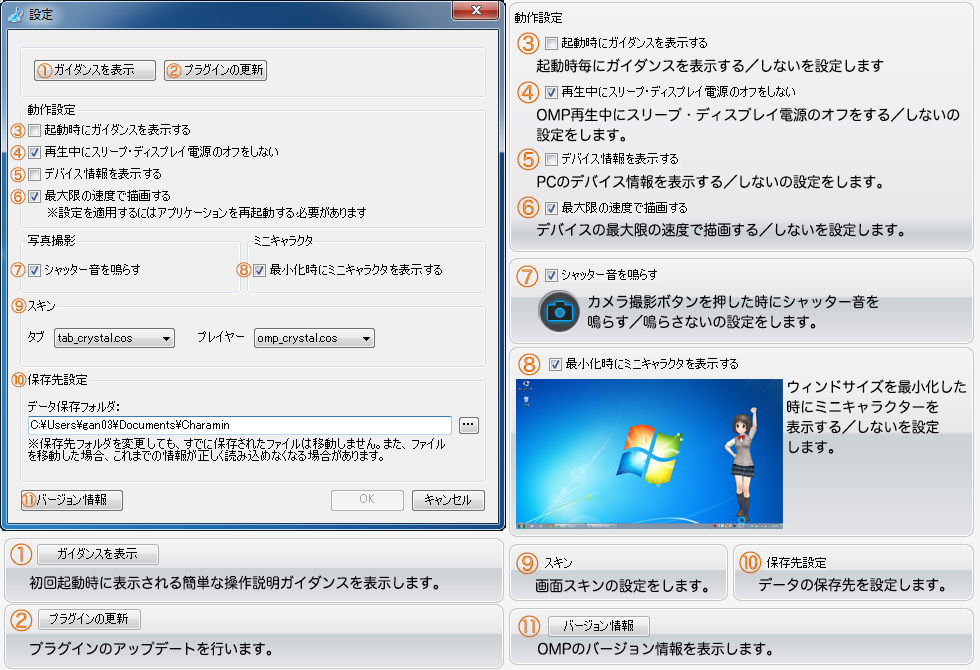
Task: Click text データの保存先を設定します。
Action: click(x=853, y=585)
